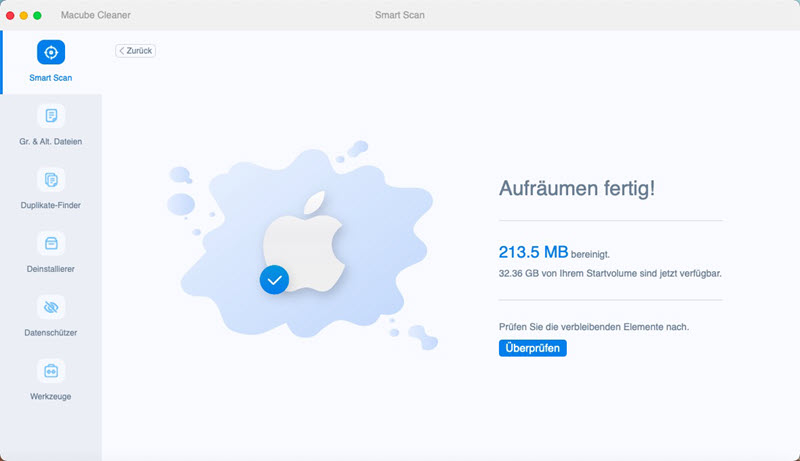
Task: Open the Werkzeuge toolbox icon
Action: pyautogui.click(x=51, y=371)
